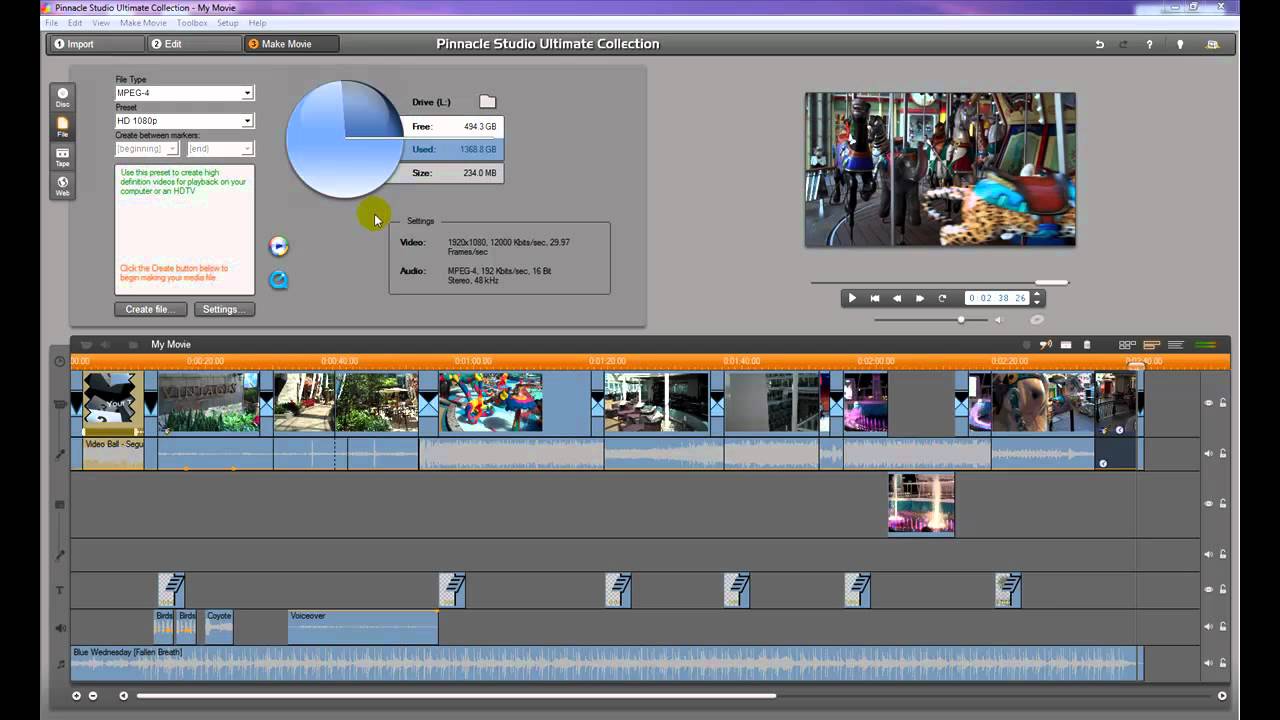This screenshot has height=720, width=1280.
Task: Select the fountain clip on overlay track
Action: [x=921, y=504]
